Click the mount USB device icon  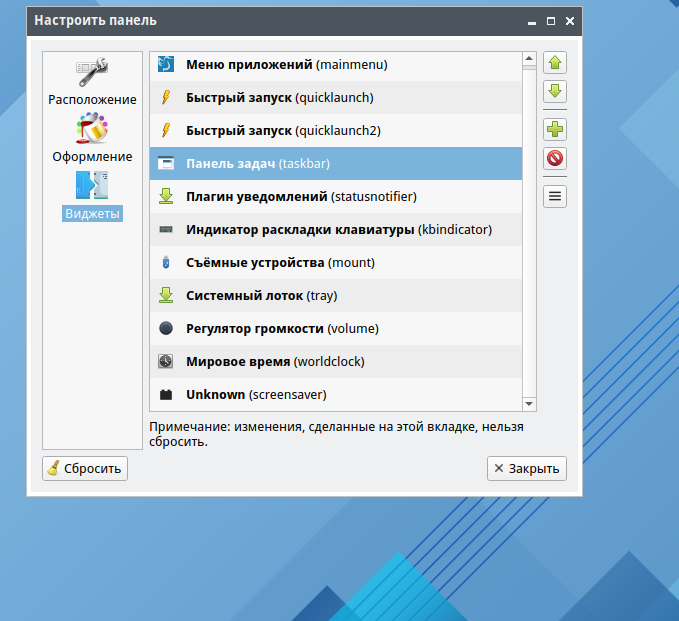click(x=166, y=262)
